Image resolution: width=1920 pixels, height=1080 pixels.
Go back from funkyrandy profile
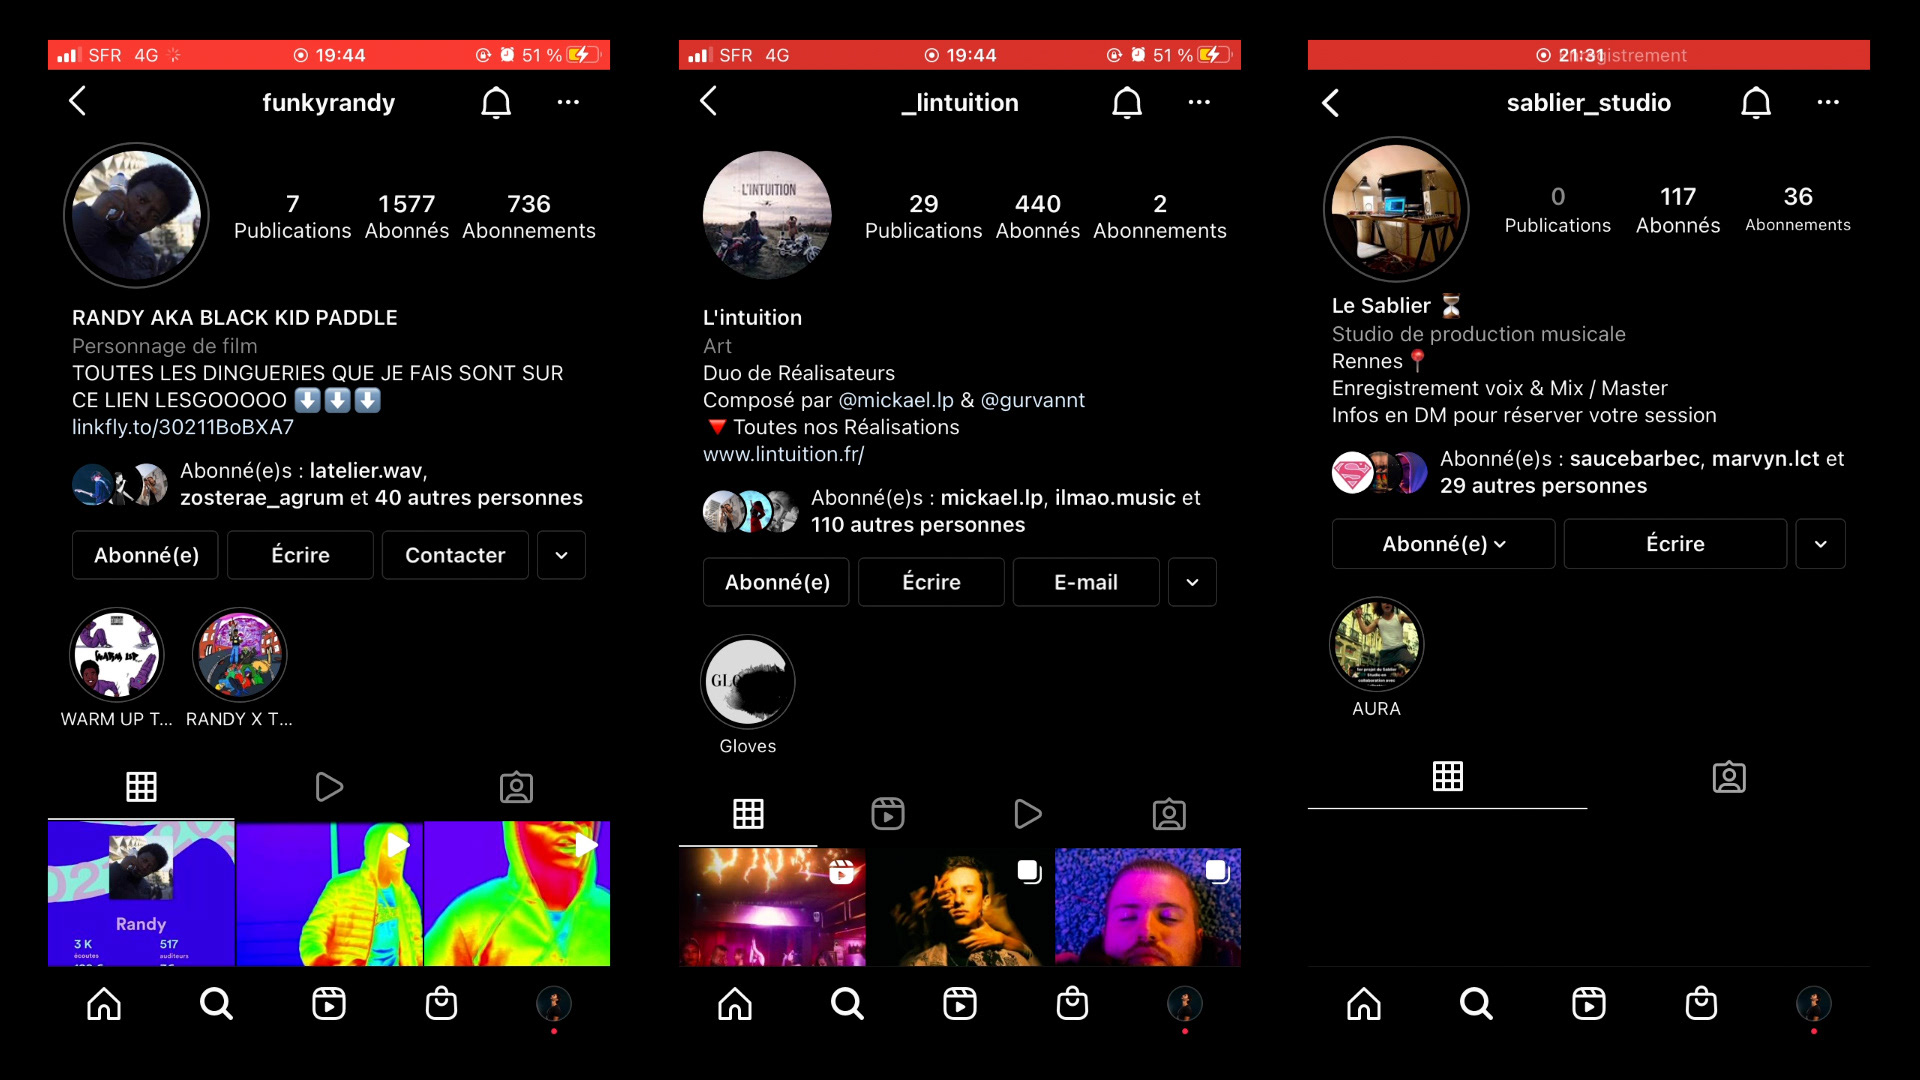(77, 101)
